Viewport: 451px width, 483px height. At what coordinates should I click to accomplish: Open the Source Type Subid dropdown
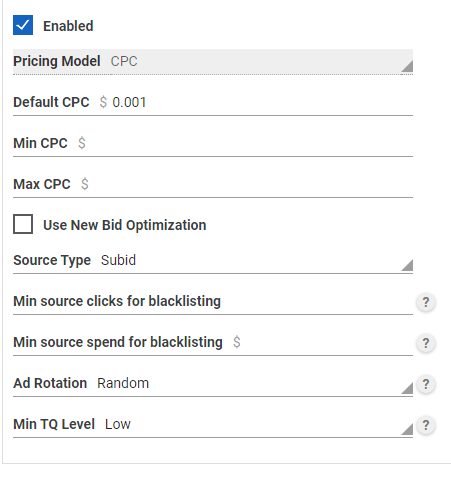(213, 261)
